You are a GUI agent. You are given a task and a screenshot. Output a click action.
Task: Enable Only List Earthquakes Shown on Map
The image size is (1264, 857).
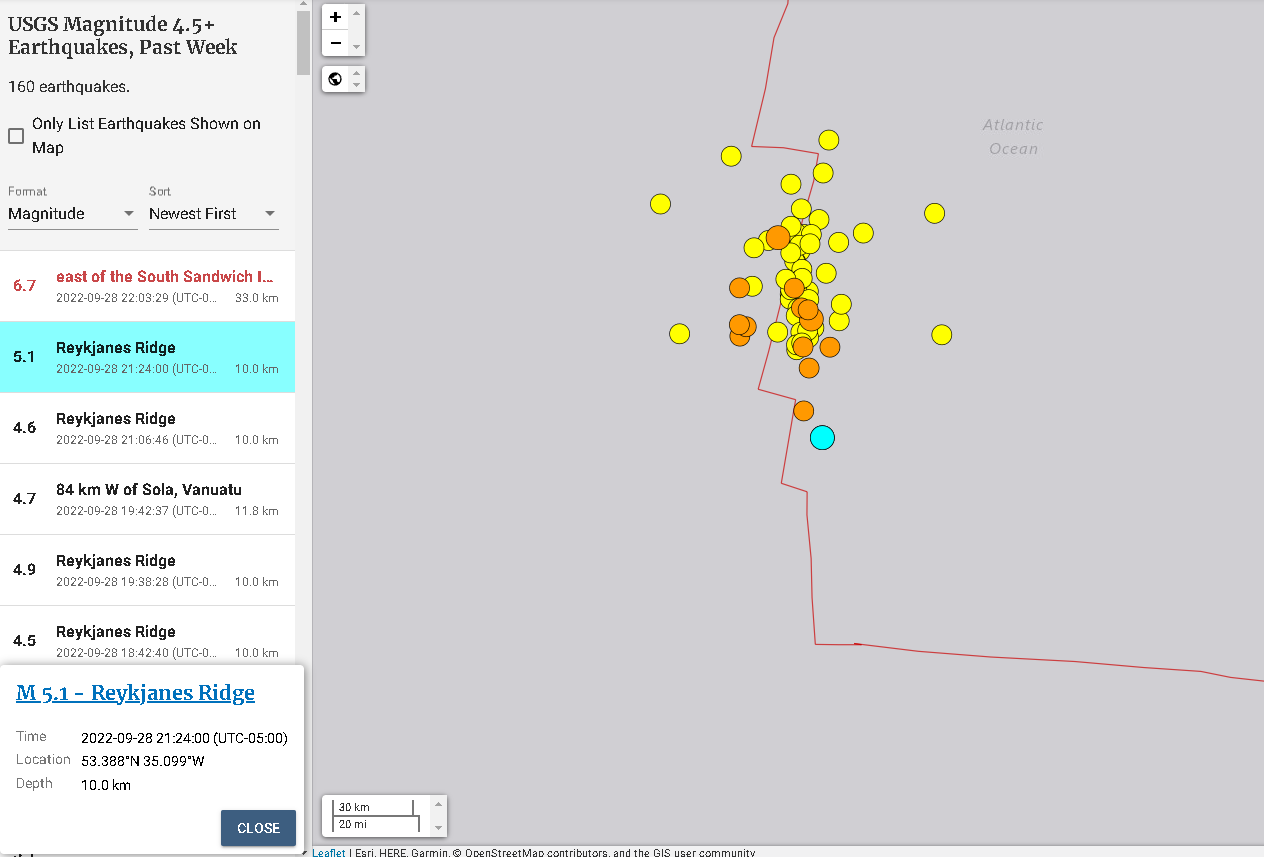(16, 136)
